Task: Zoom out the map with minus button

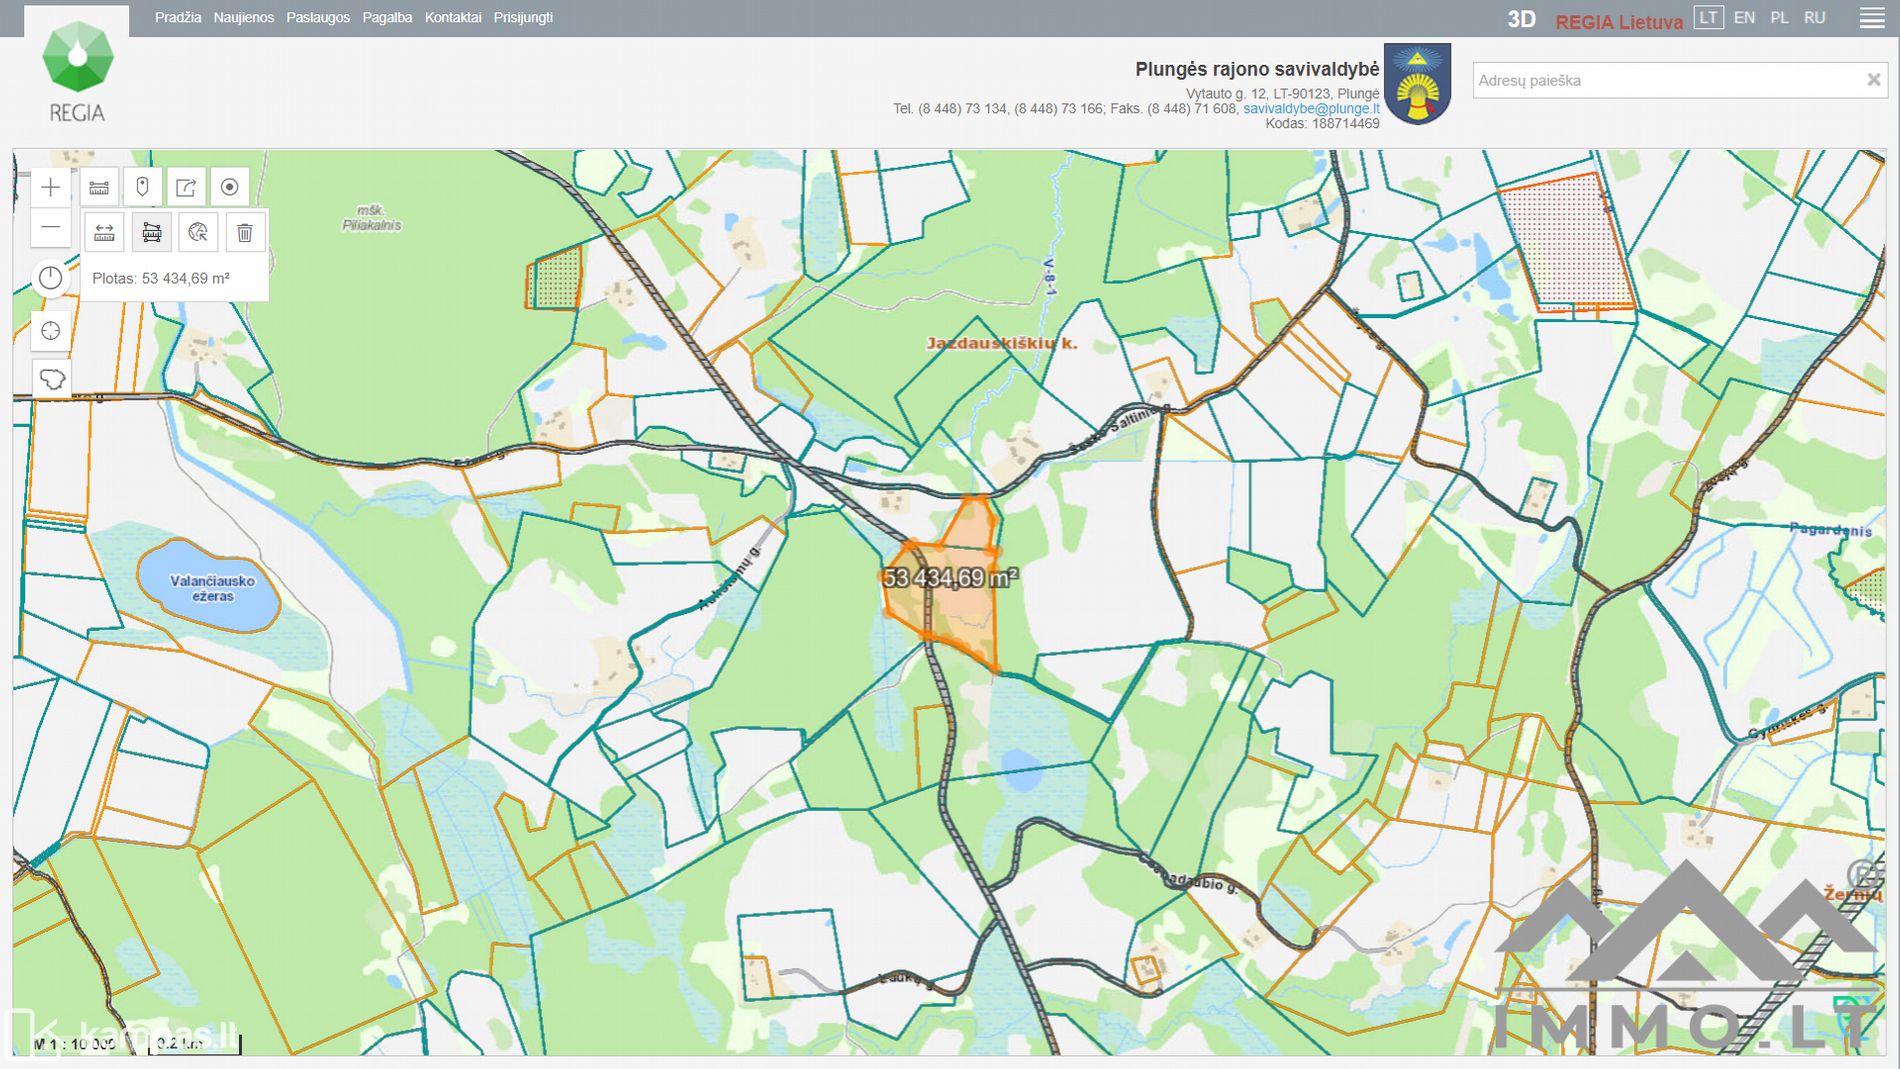Action: point(51,228)
